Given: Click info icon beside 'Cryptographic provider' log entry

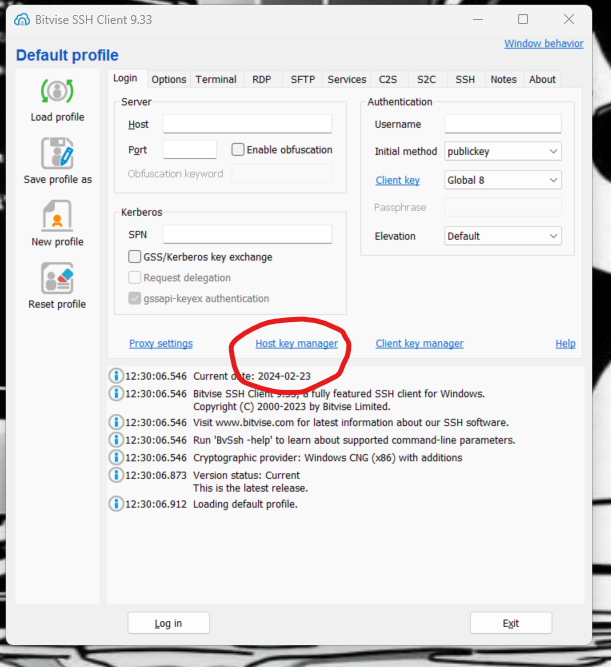Looking at the screenshot, I should (116, 458).
